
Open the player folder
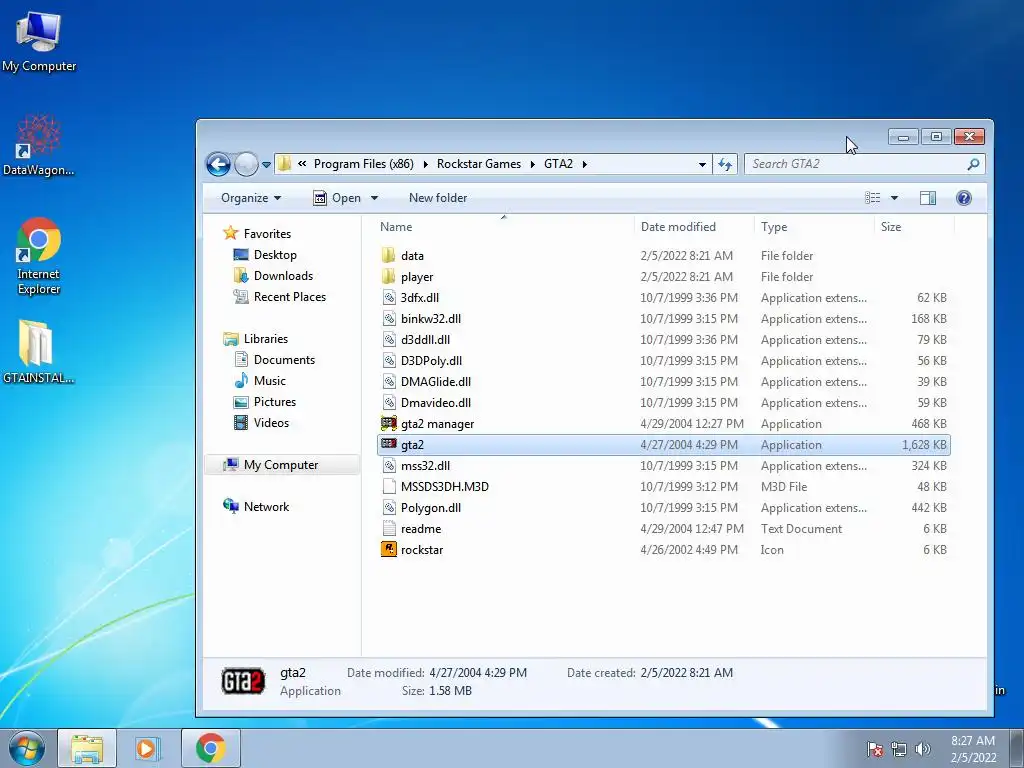pyautogui.click(x=664, y=277)
